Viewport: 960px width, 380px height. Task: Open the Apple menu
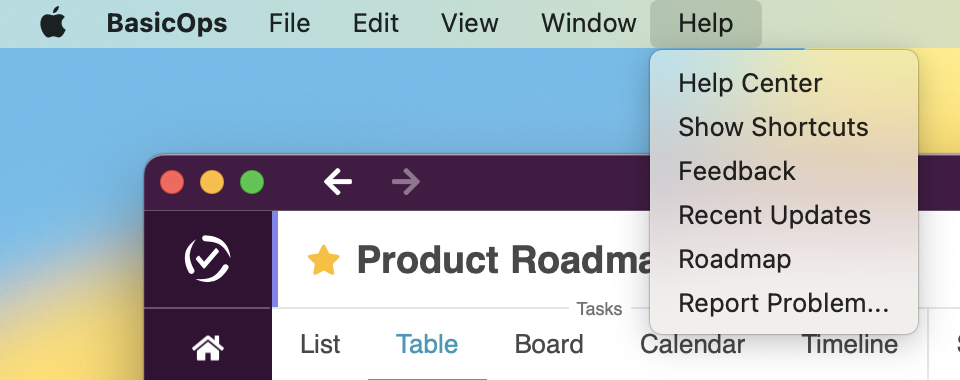[x=53, y=23]
